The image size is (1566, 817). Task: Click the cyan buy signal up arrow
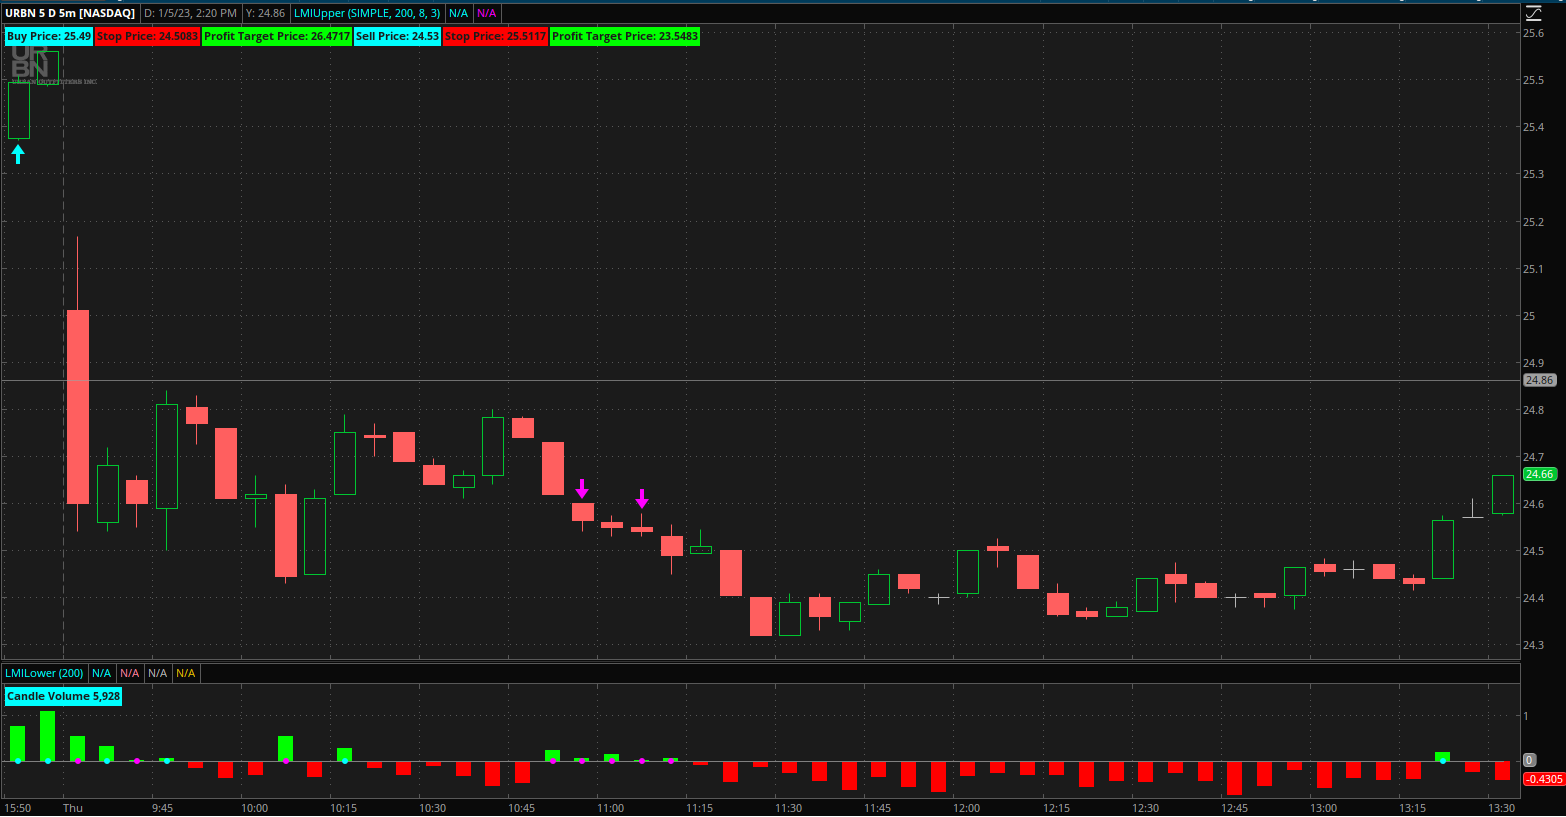tap(18, 154)
